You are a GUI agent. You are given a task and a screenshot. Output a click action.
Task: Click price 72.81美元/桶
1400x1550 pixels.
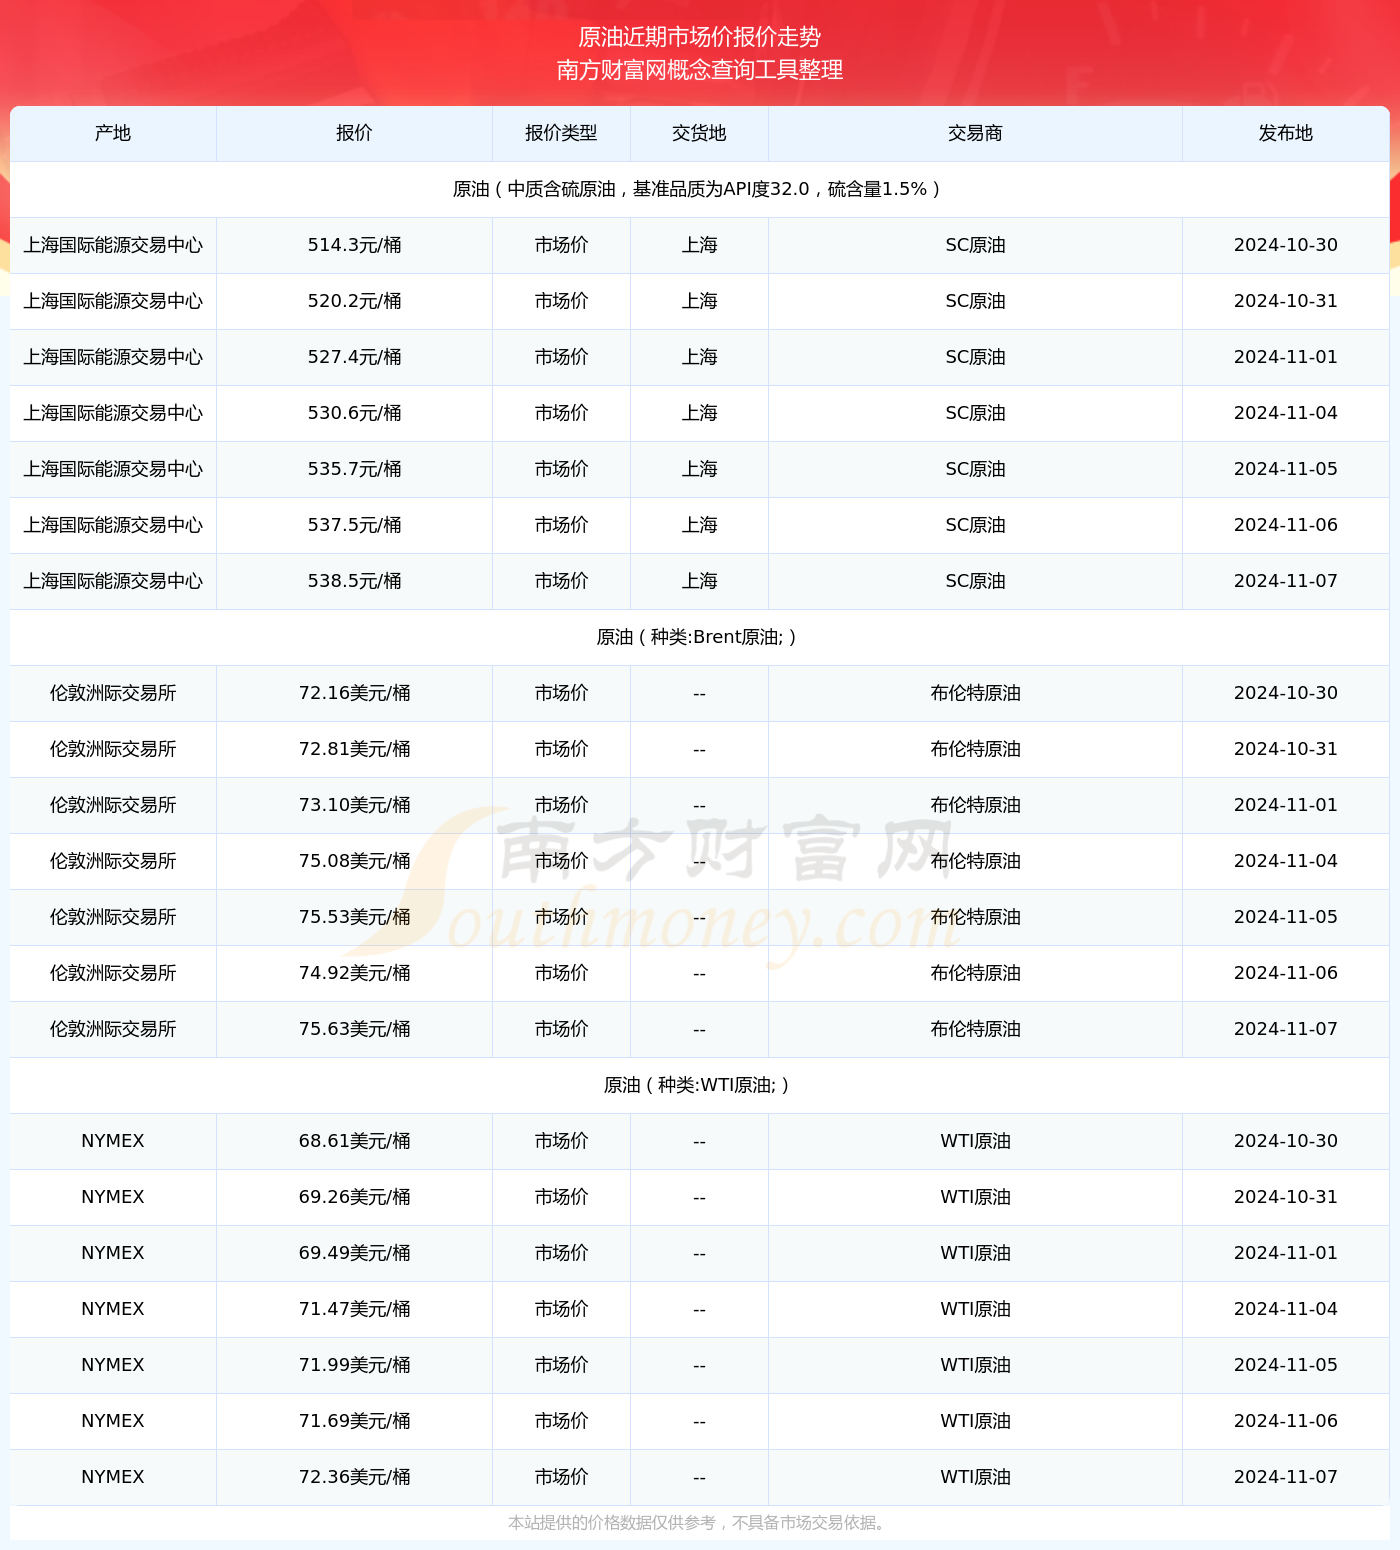(354, 750)
